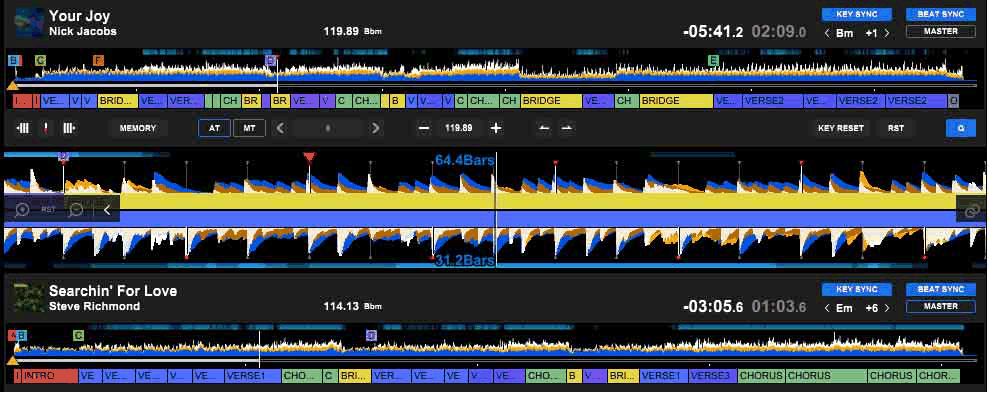
Task: Click the KEY RESET button
Action: click(841, 128)
